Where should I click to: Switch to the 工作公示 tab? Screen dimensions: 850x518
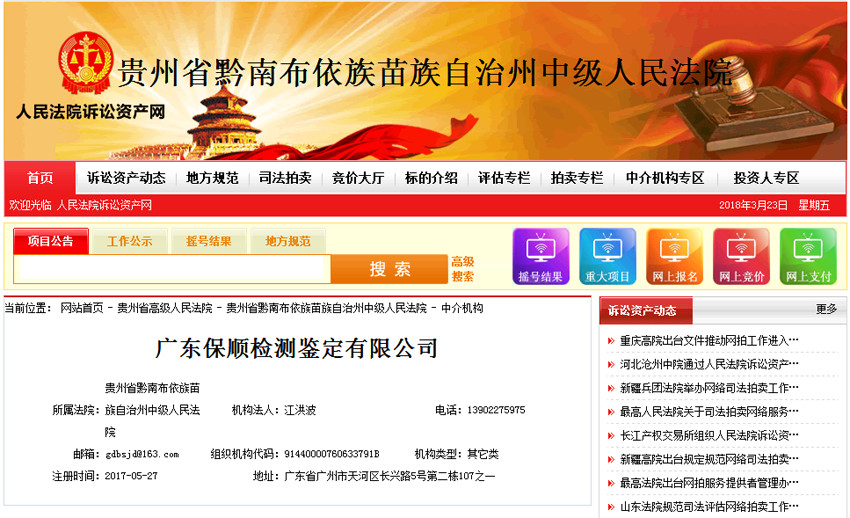click(x=129, y=241)
